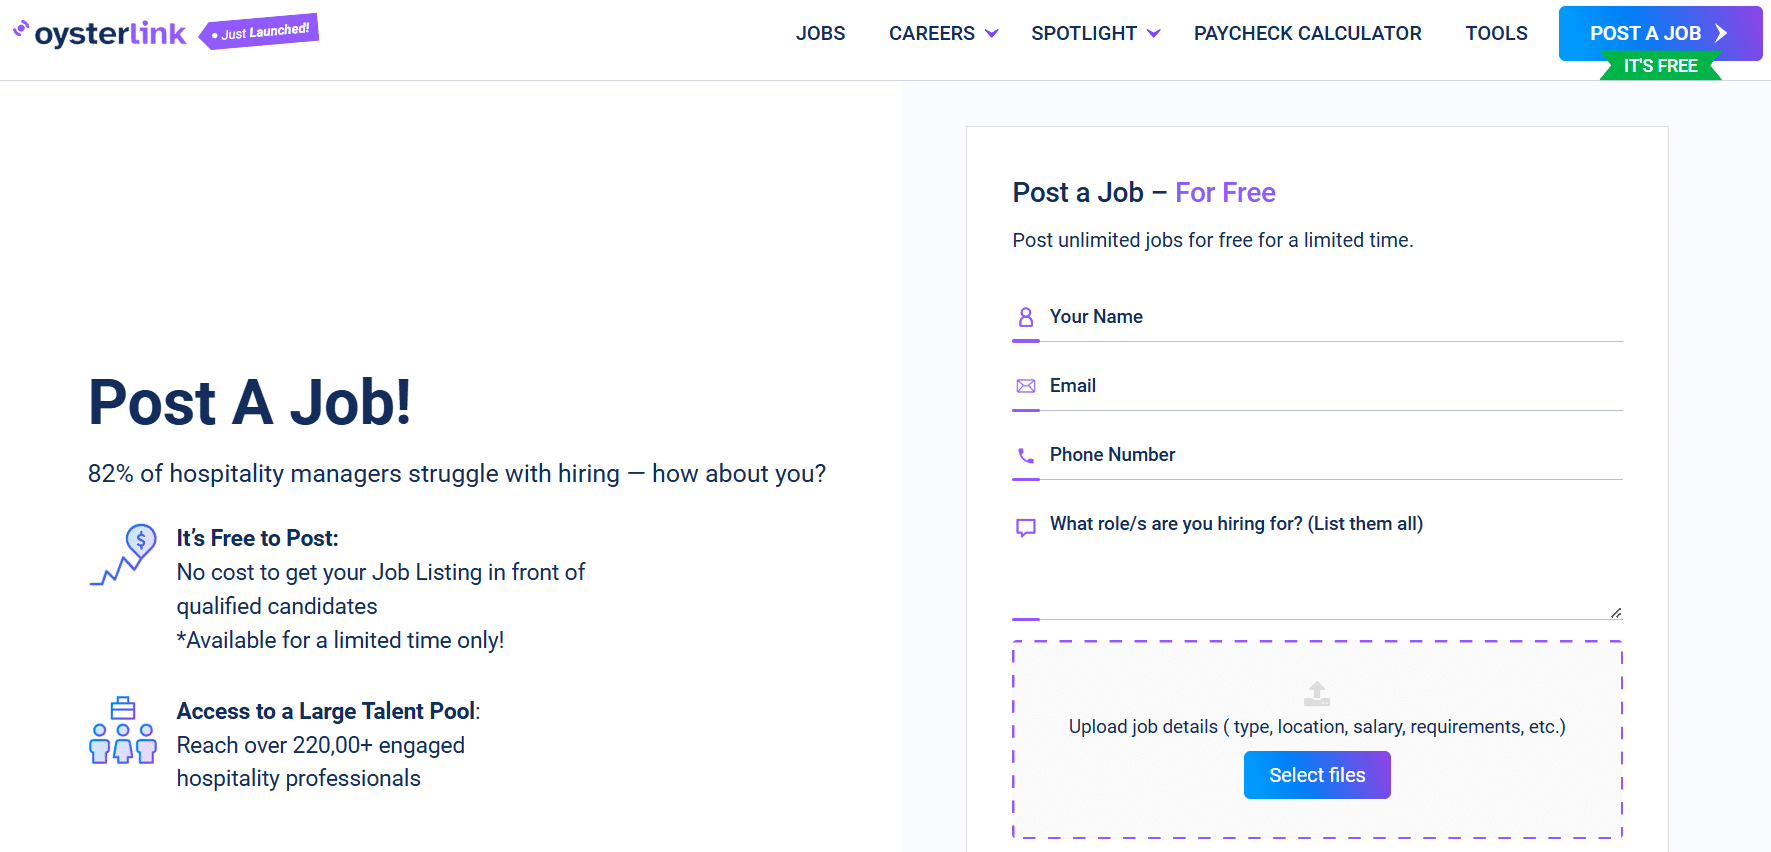Open the TOOLS menu item
This screenshot has height=852, width=1771.
[1496, 34]
